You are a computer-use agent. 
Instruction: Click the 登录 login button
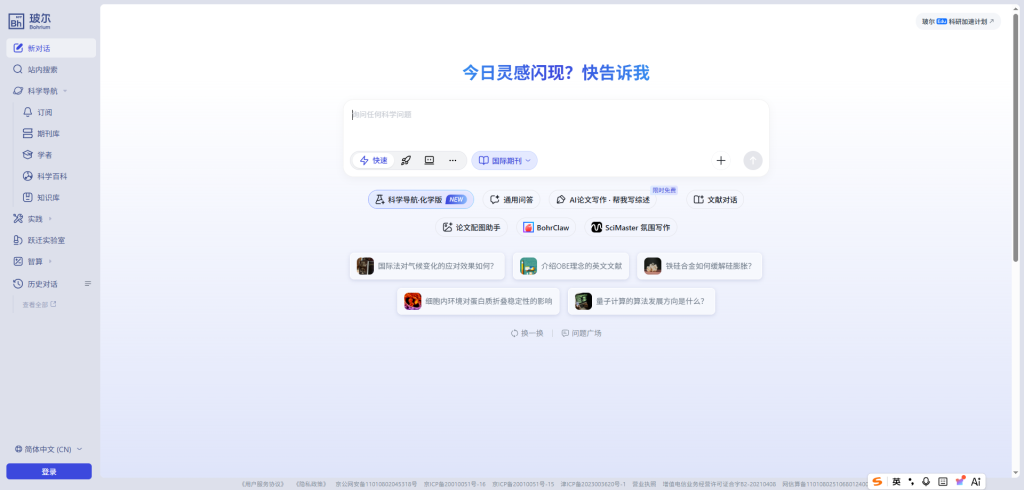click(x=49, y=472)
